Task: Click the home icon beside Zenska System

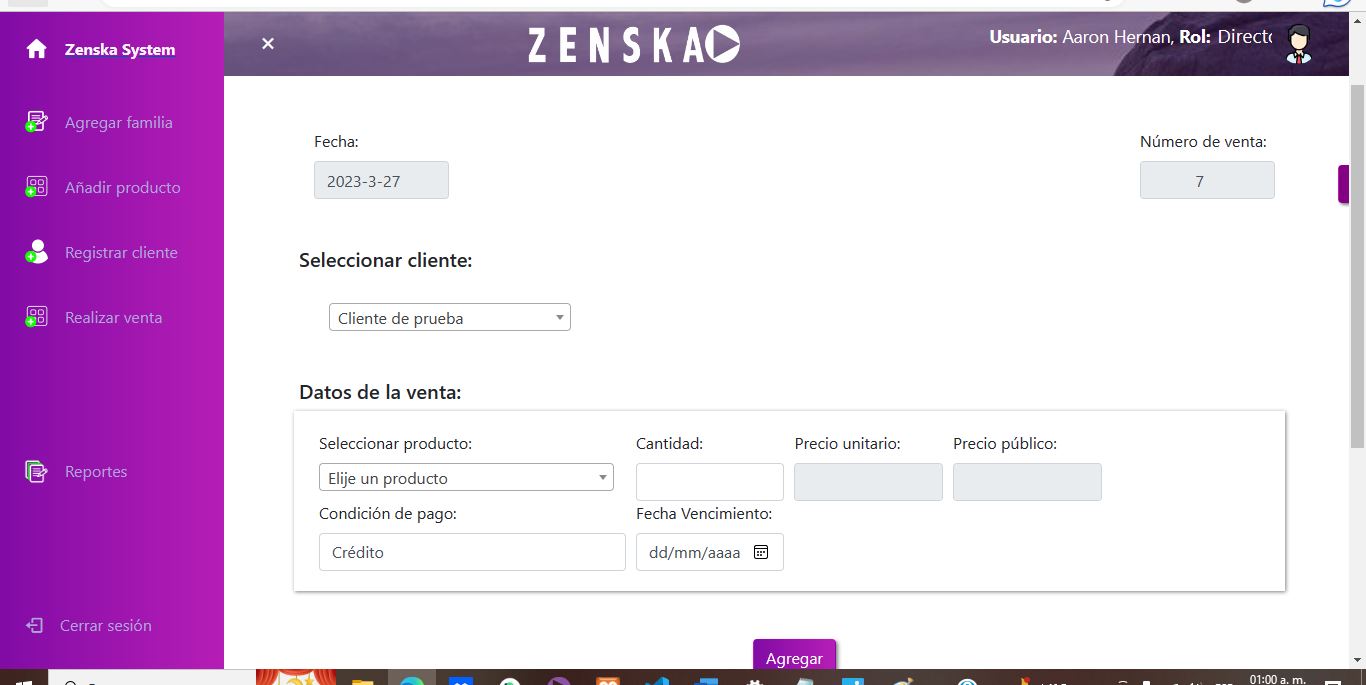Action: (x=37, y=49)
